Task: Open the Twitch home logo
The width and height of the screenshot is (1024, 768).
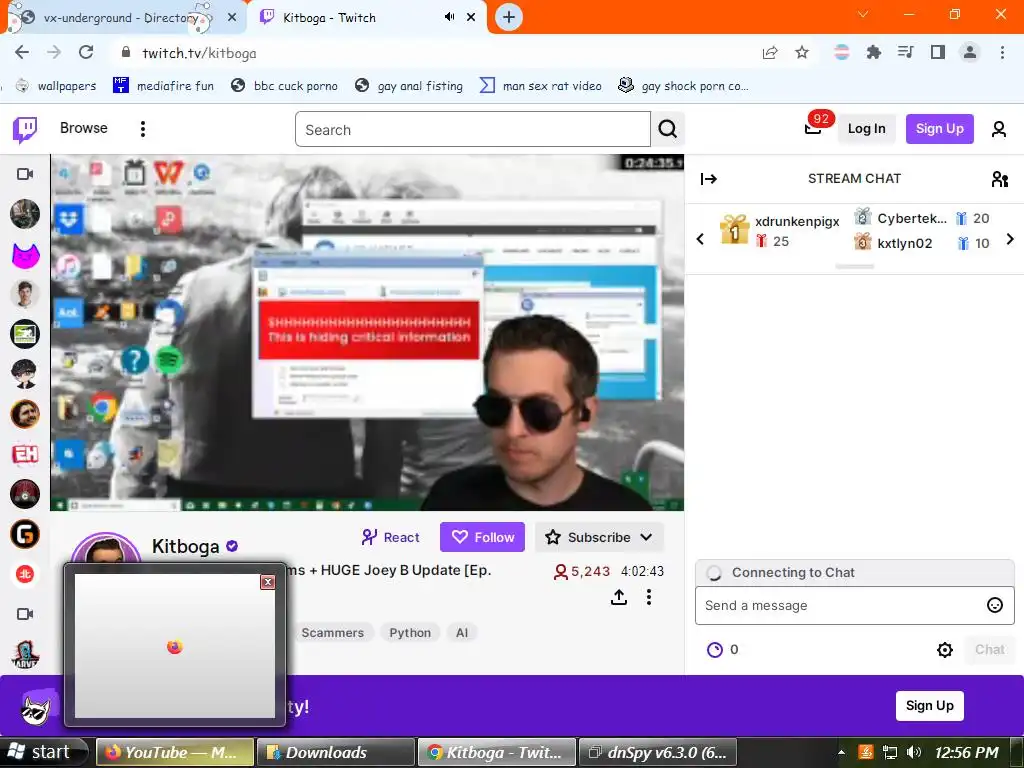Action: tap(25, 129)
